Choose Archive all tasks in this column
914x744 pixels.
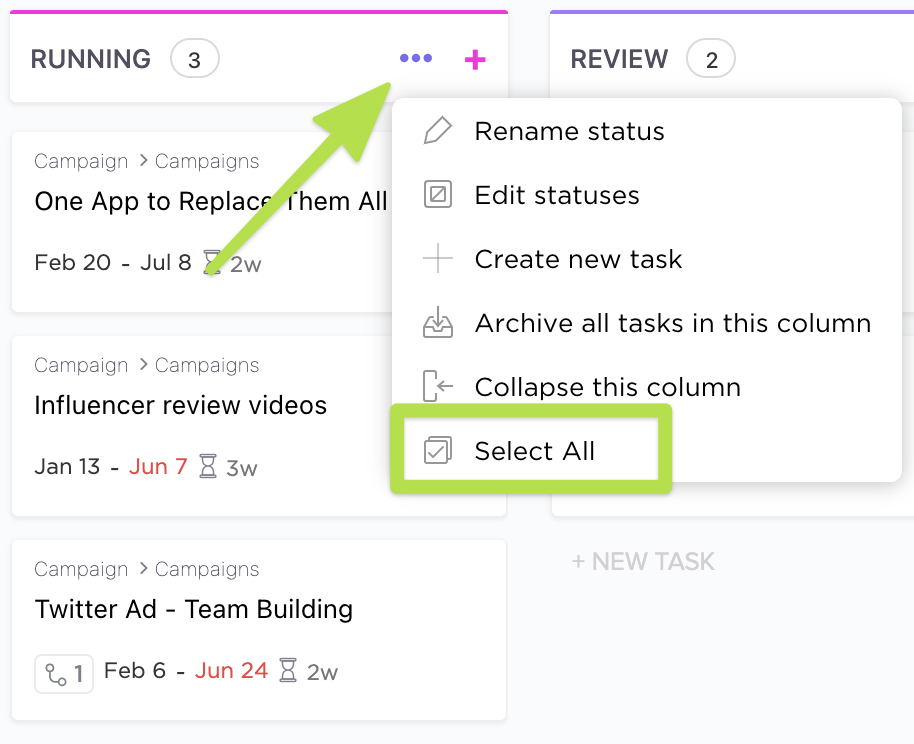672,323
